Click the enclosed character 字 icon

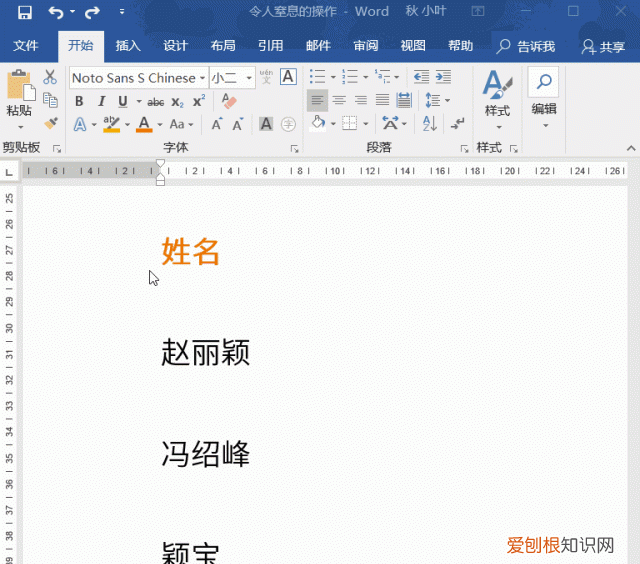[289, 124]
